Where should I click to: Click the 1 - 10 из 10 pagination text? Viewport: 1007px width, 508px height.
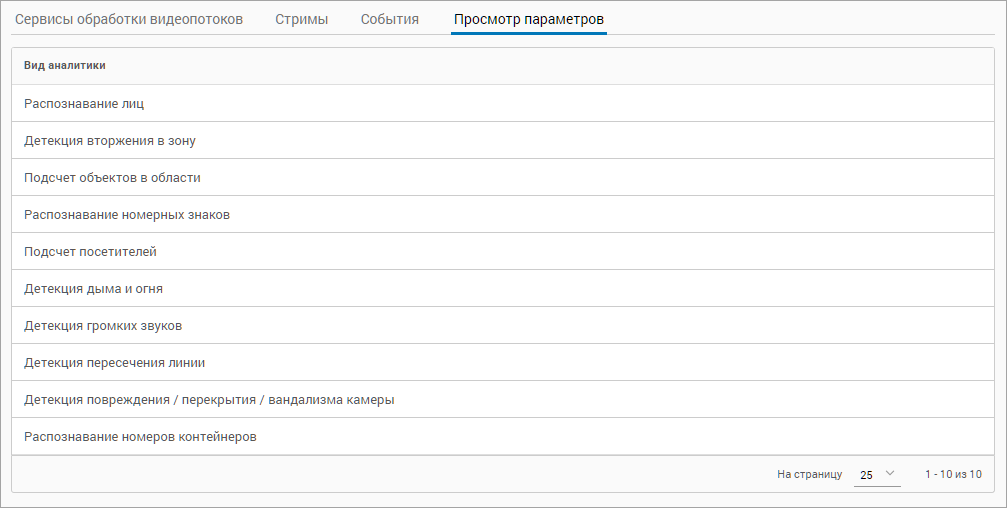[952, 474]
